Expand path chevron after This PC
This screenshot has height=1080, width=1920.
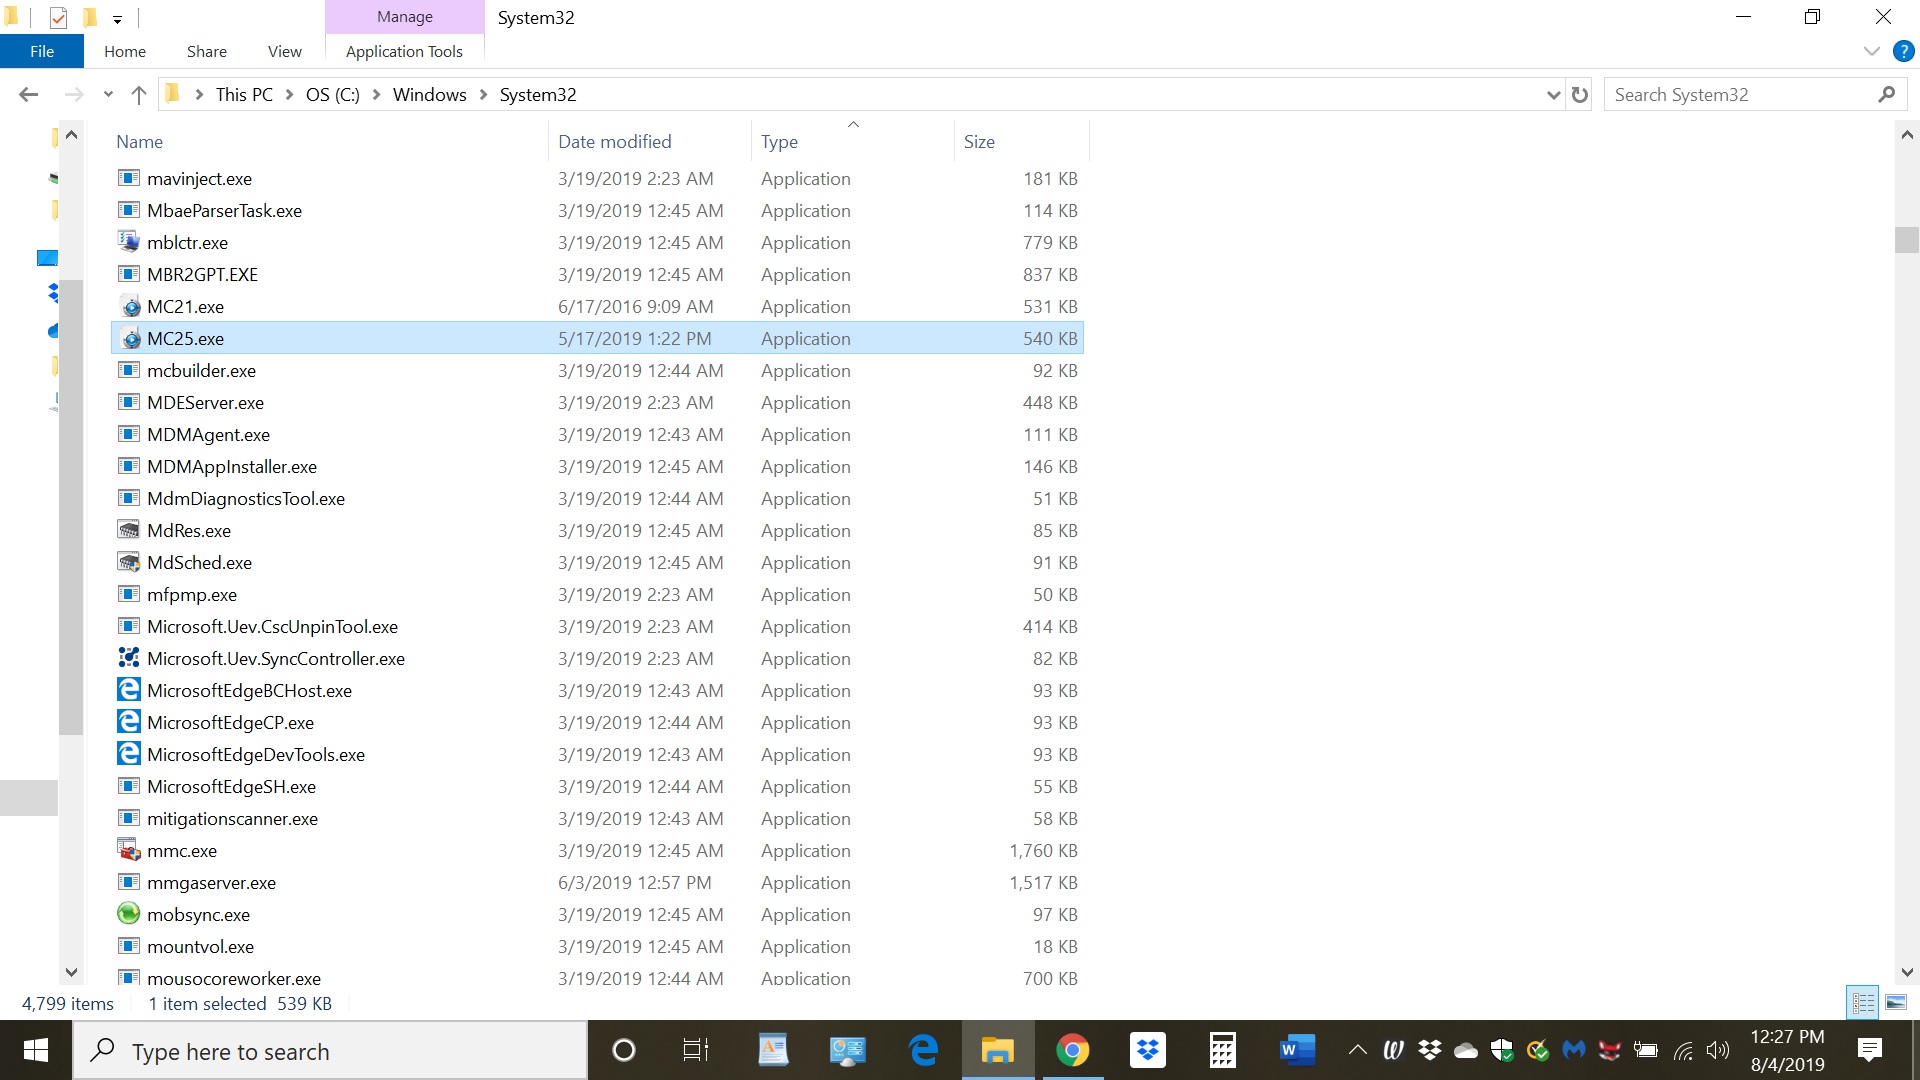point(289,94)
